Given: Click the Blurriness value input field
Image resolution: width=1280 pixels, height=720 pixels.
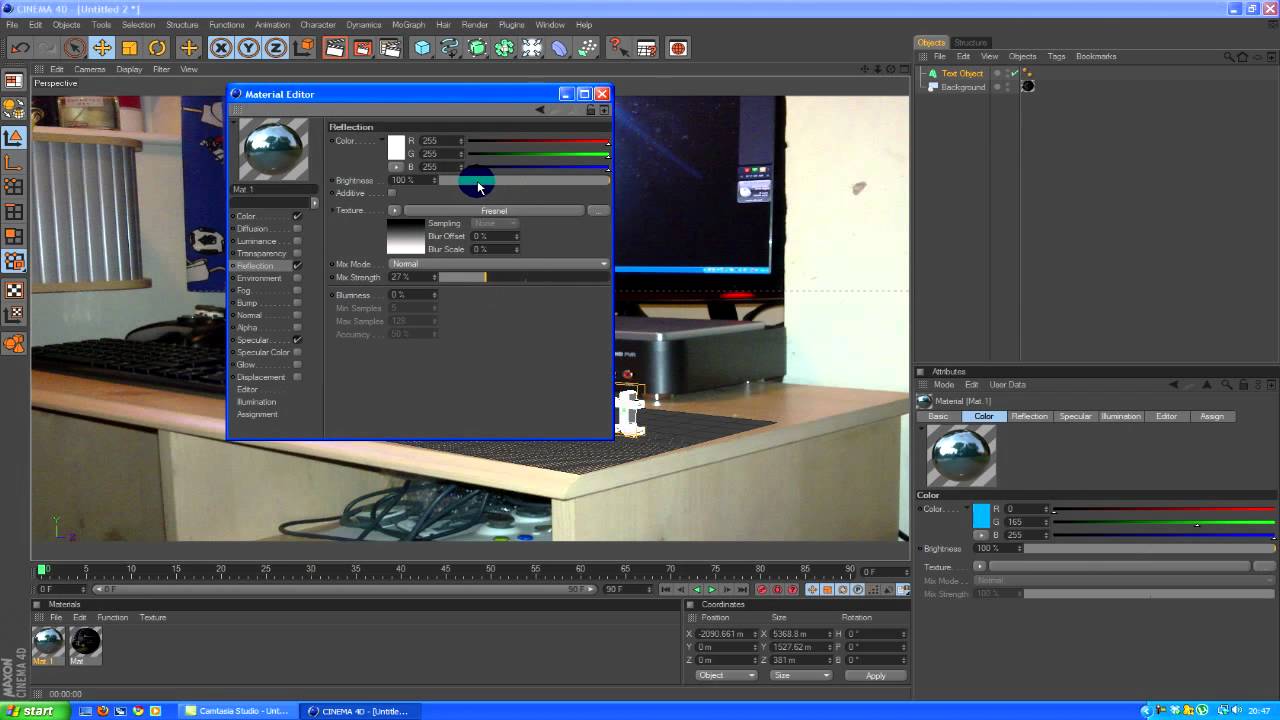Looking at the screenshot, I should pyautogui.click(x=410, y=295).
